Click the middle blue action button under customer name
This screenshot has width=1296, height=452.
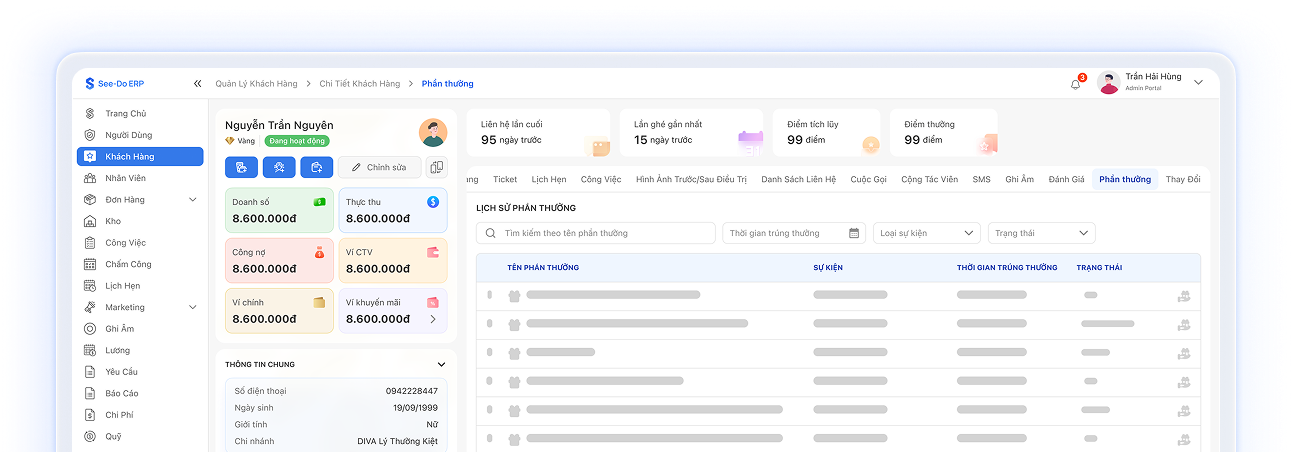pos(279,167)
